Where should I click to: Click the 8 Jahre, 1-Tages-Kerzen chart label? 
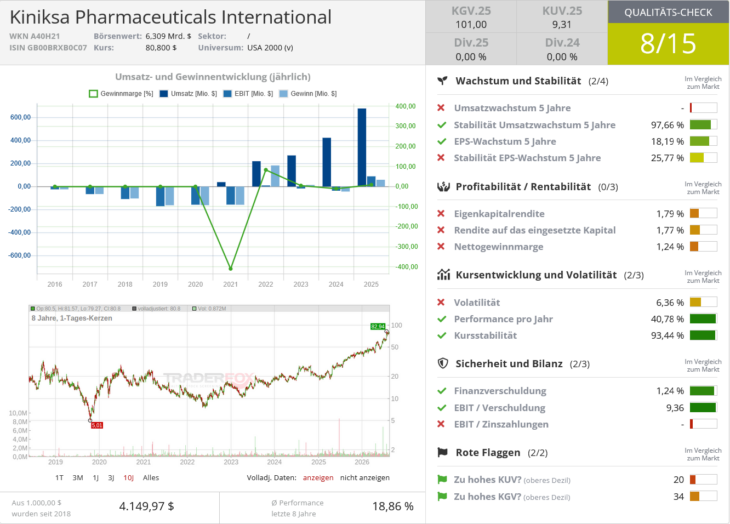(x=72, y=318)
